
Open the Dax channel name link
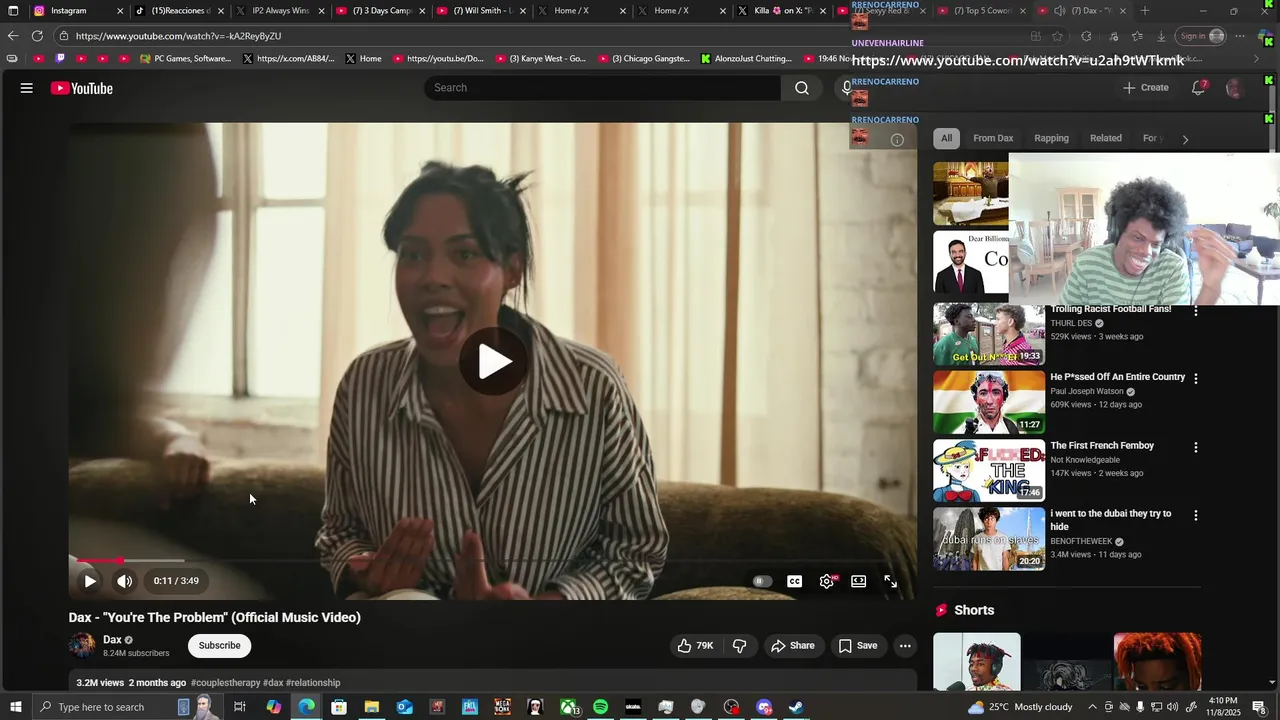(112, 640)
